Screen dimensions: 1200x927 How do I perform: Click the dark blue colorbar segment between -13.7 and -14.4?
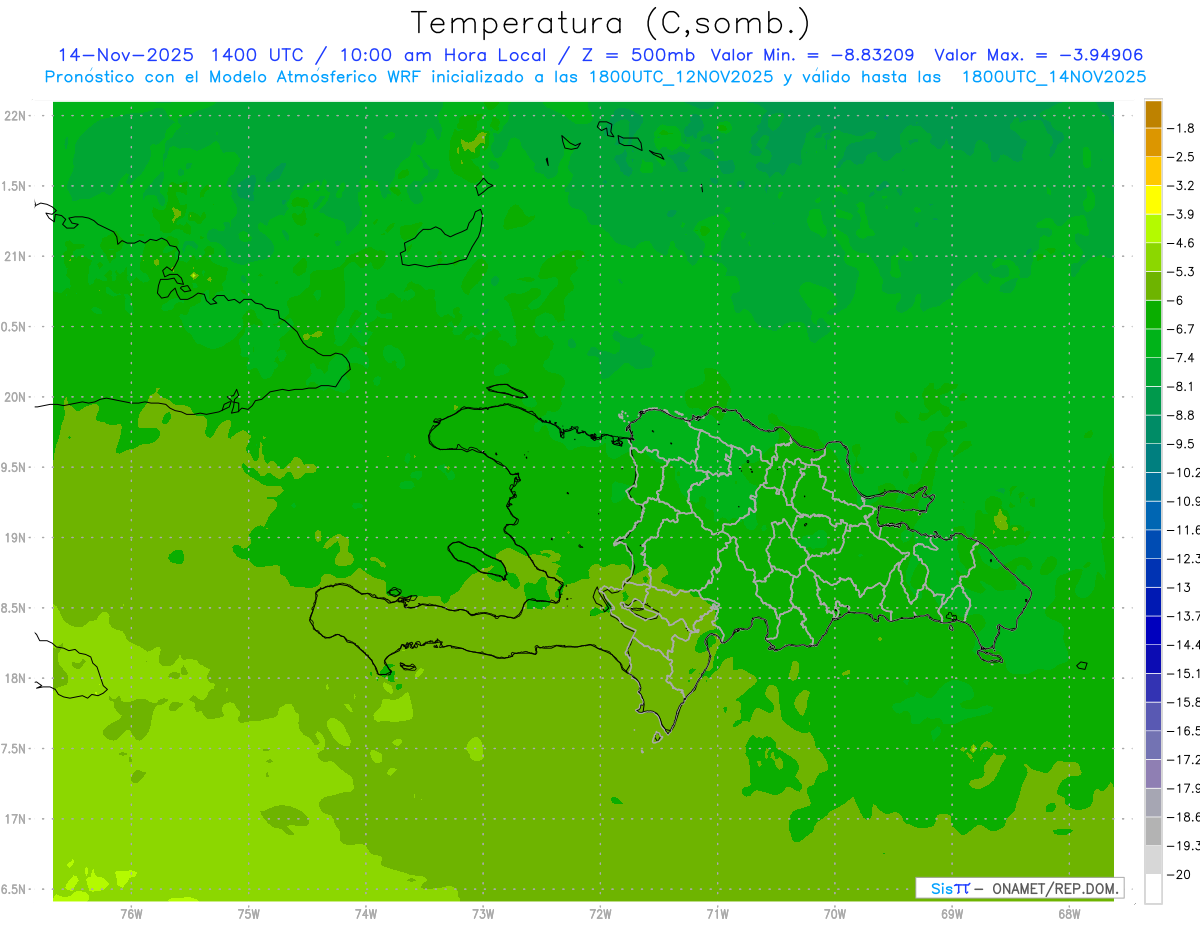tap(1153, 630)
